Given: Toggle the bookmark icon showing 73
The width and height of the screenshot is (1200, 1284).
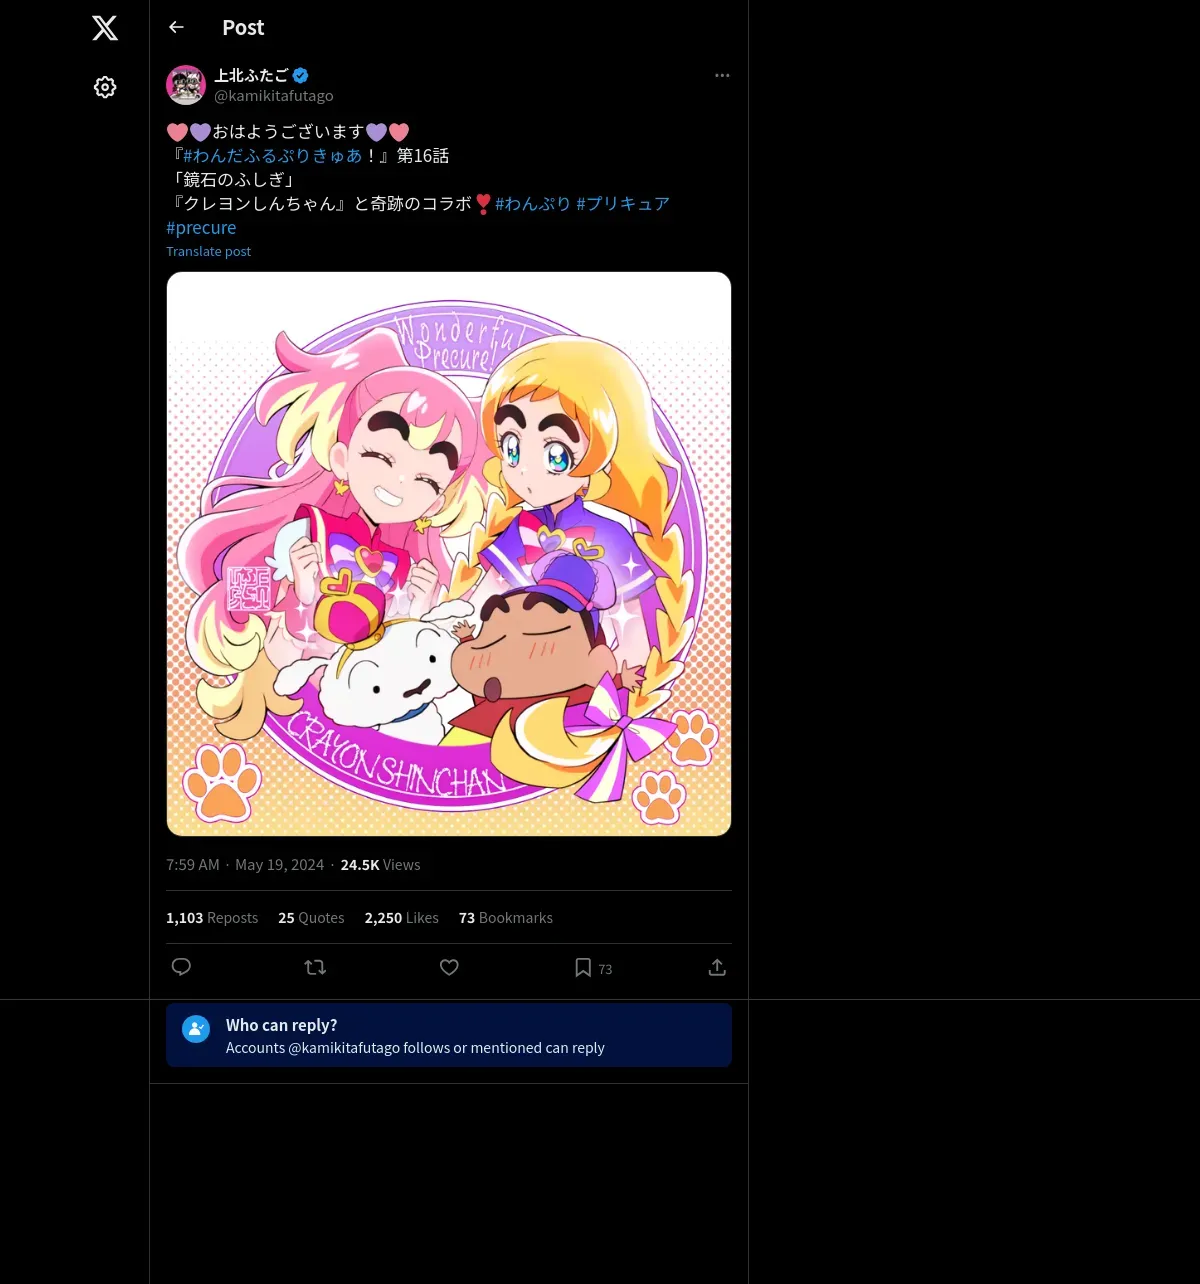Looking at the screenshot, I should coord(593,968).
